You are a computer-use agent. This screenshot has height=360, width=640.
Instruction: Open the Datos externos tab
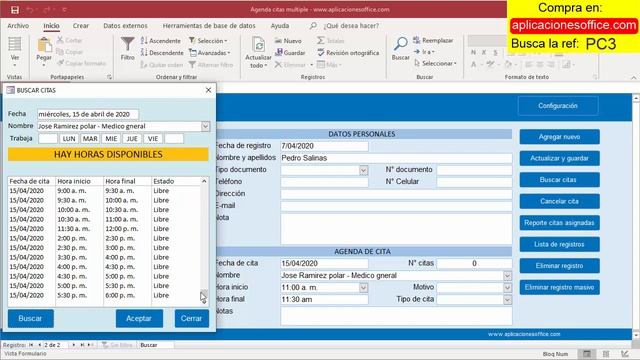[125, 26]
